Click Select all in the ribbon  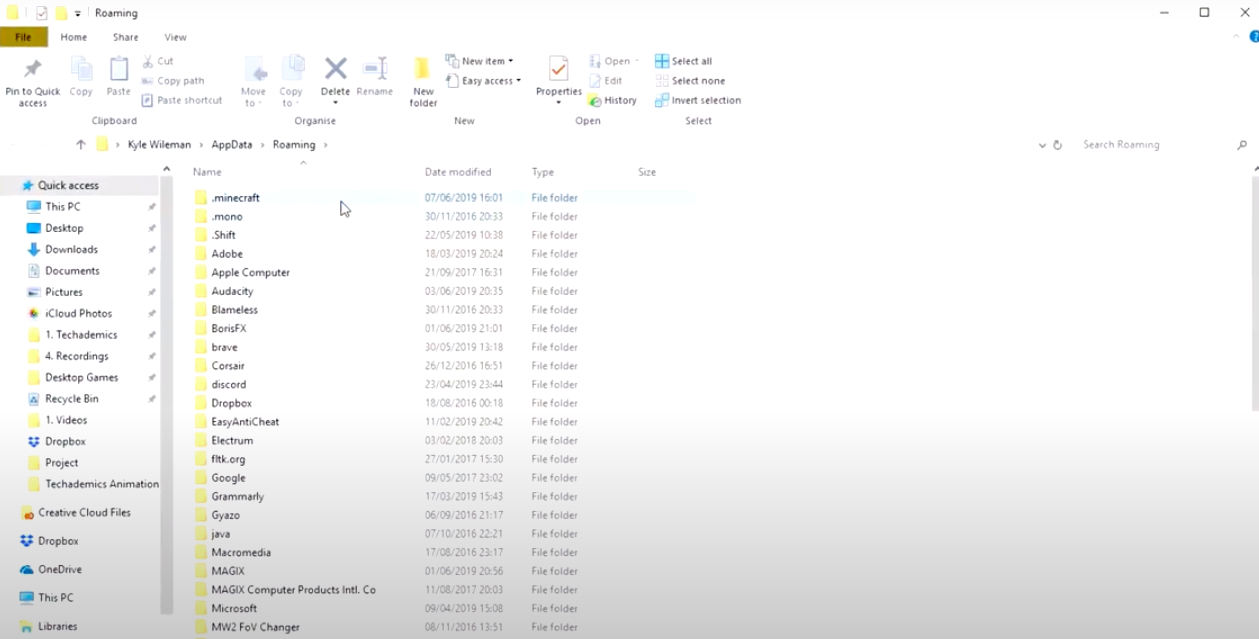point(684,61)
